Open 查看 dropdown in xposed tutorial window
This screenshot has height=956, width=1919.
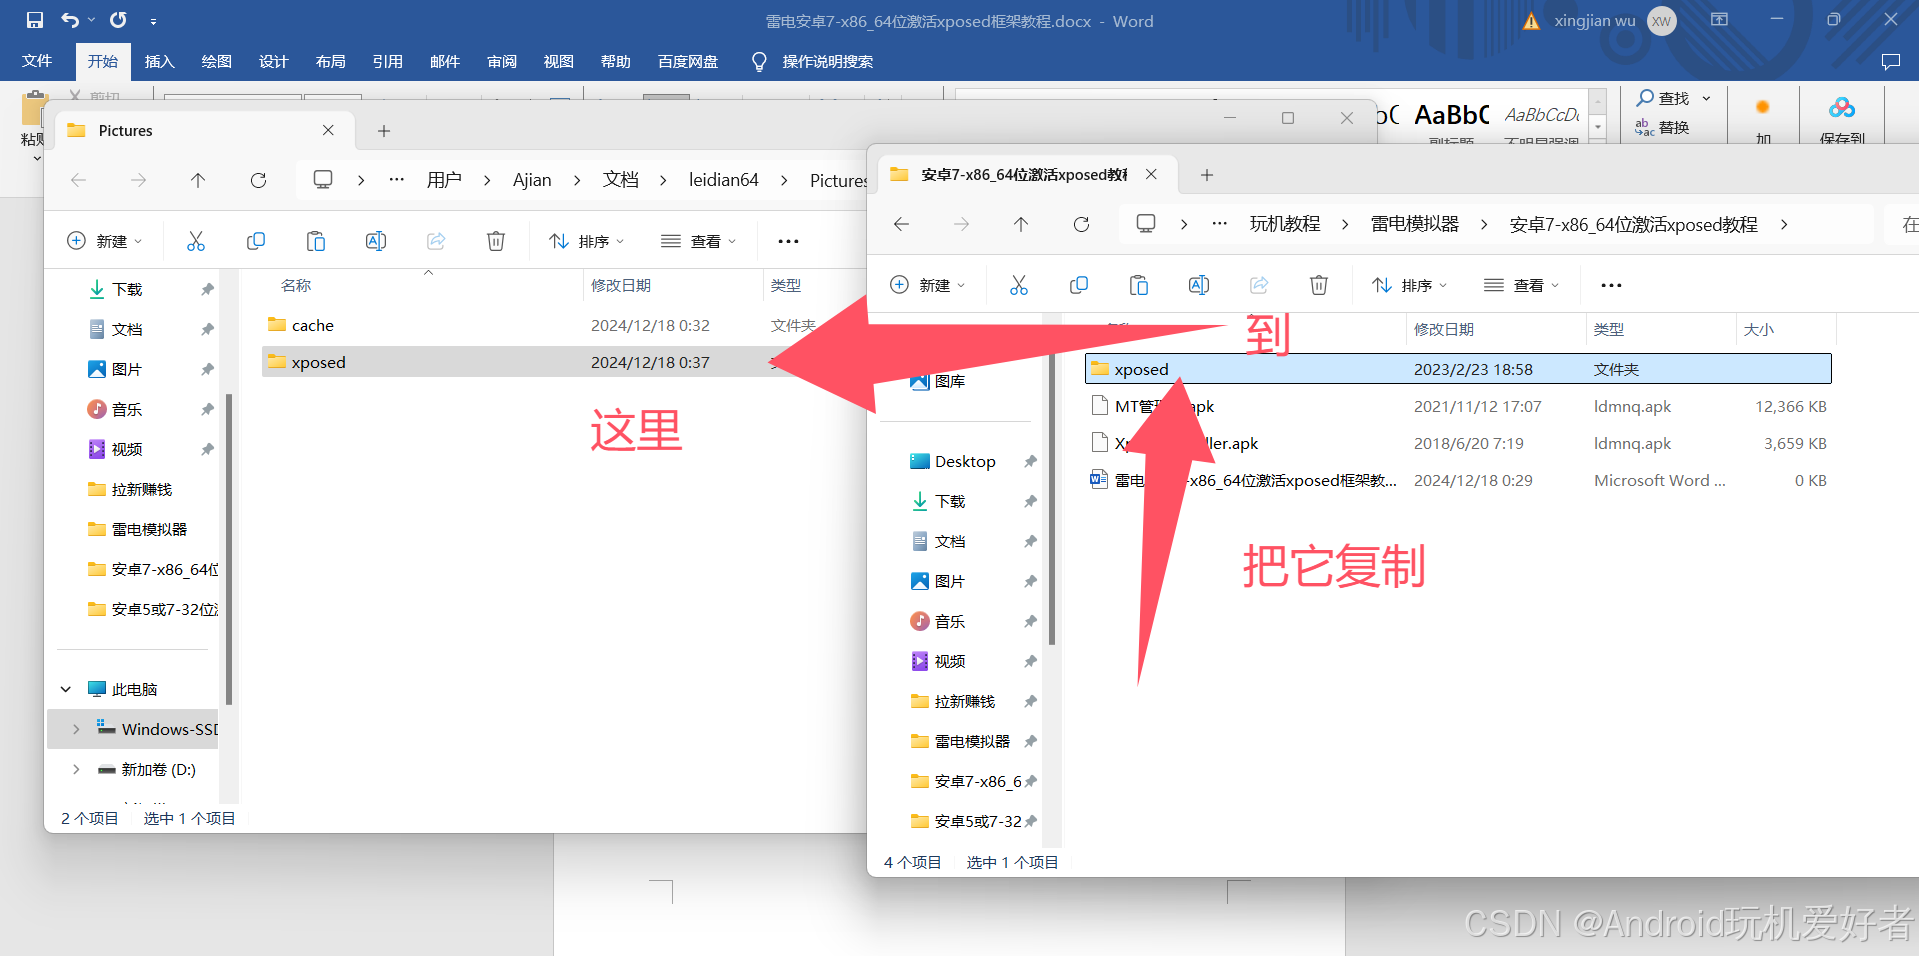(1522, 285)
